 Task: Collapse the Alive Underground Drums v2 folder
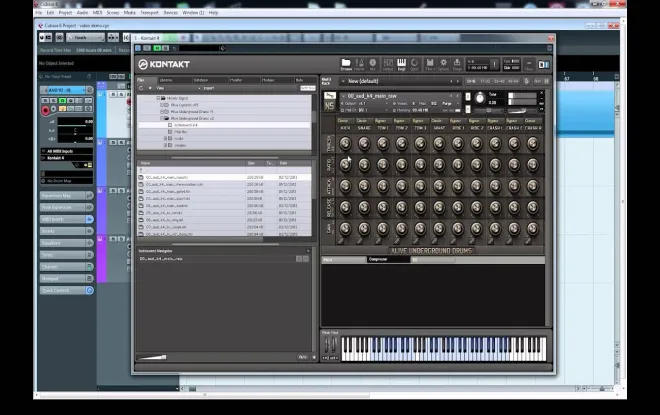162,119
